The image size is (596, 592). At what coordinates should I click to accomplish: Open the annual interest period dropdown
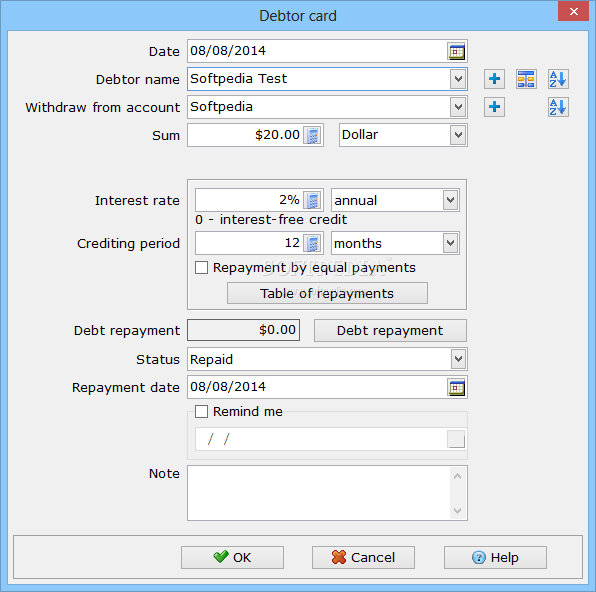(450, 200)
